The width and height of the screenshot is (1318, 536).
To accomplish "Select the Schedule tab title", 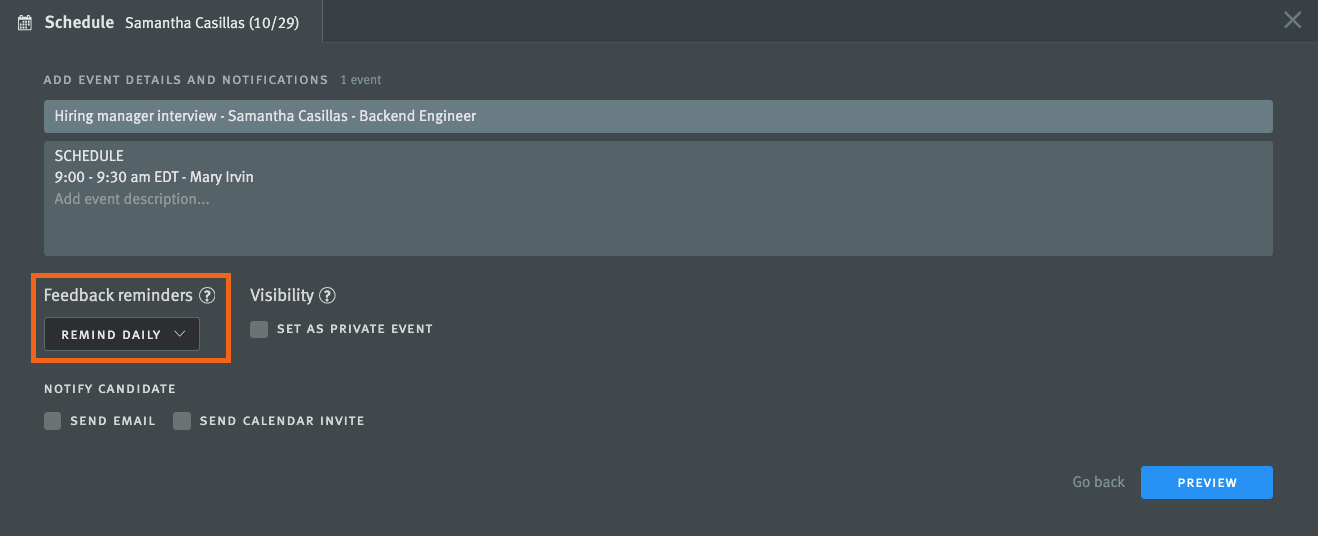I will pyautogui.click(x=79, y=22).
